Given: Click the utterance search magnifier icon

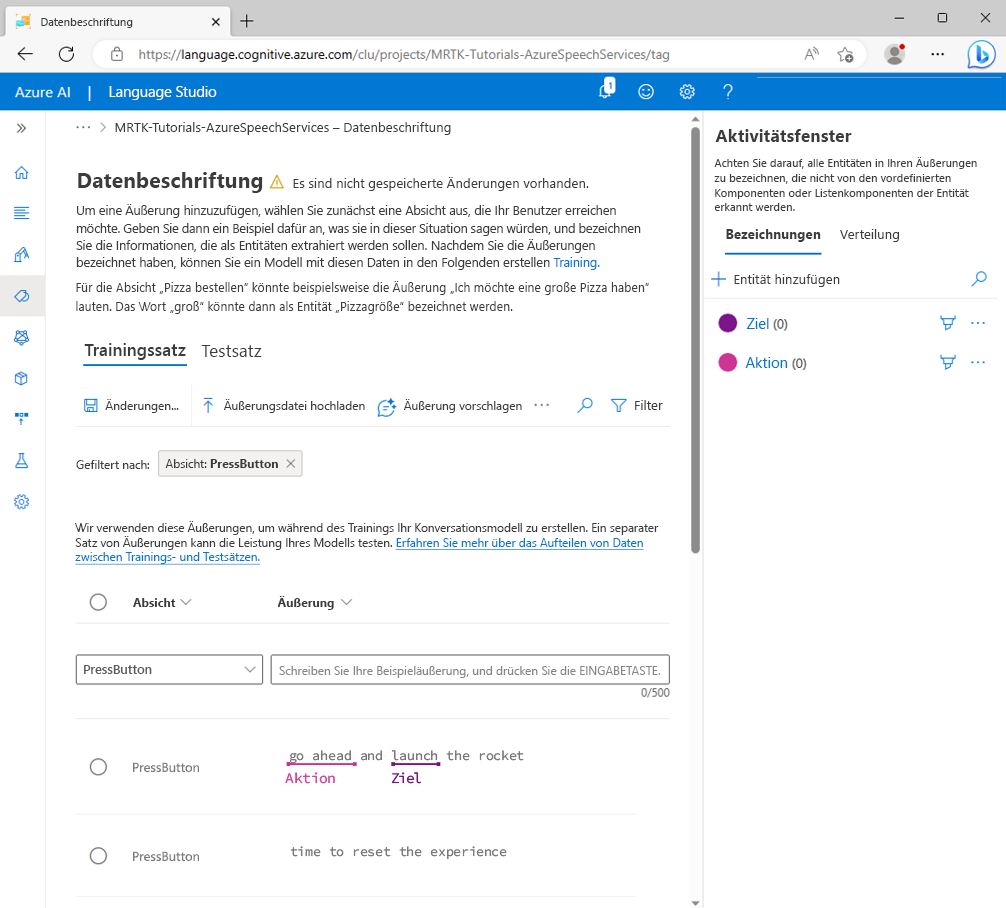Looking at the screenshot, I should click(584, 406).
